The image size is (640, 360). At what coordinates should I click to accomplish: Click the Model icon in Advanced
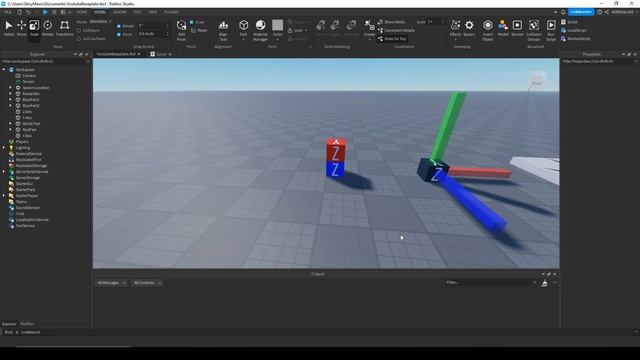503,28
